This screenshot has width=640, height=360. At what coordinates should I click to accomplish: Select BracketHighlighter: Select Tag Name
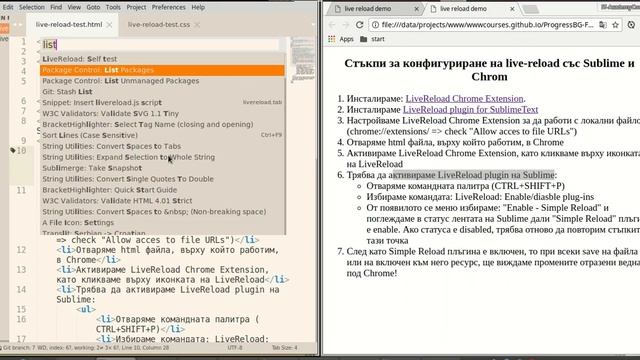(x=162, y=124)
